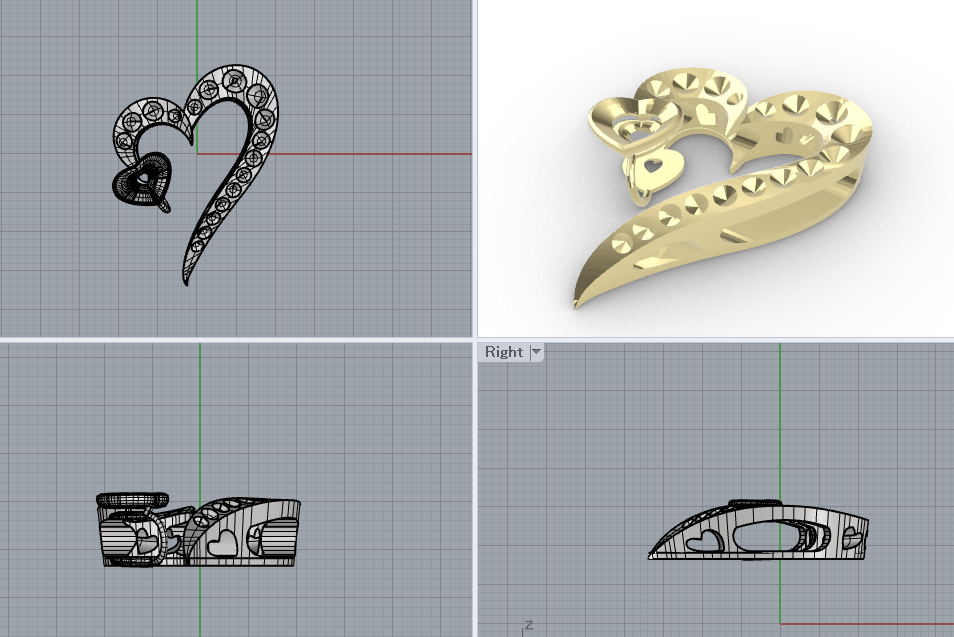
Task: Click the heart cutout in Right view model
Action: [708, 542]
